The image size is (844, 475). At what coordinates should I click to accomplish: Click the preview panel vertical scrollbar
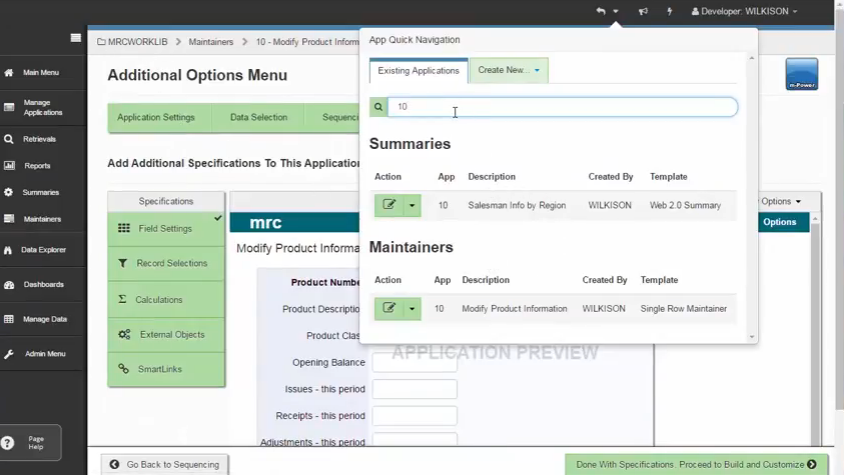click(815, 329)
